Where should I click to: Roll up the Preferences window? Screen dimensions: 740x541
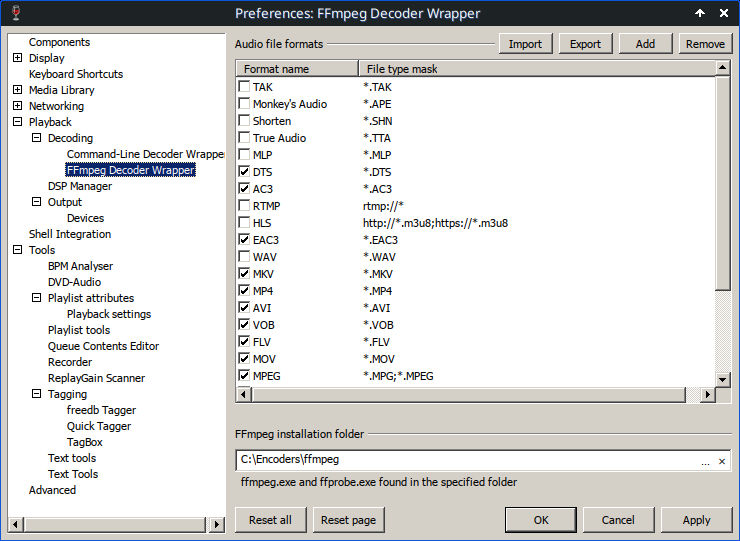pos(700,13)
